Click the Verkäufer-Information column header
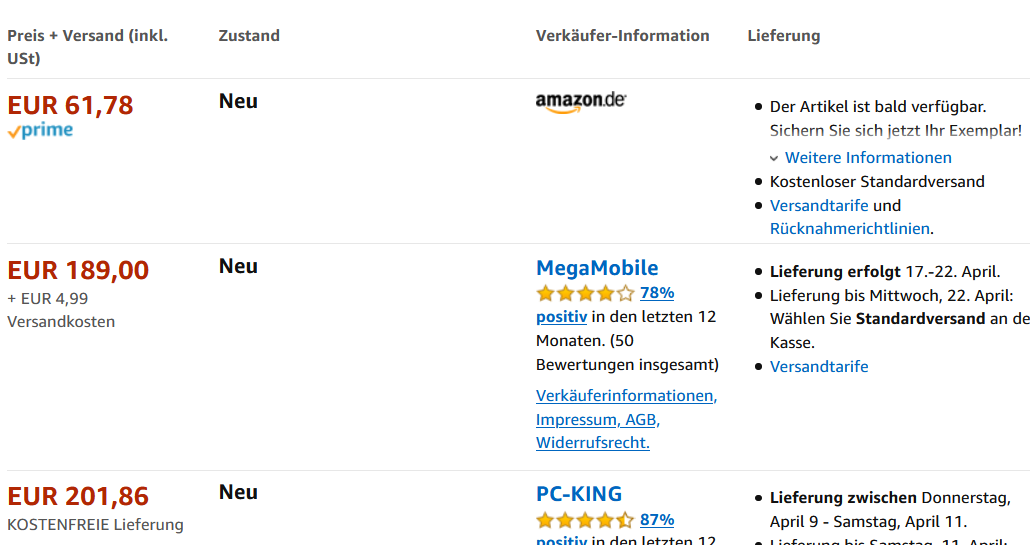 (x=622, y=36)
